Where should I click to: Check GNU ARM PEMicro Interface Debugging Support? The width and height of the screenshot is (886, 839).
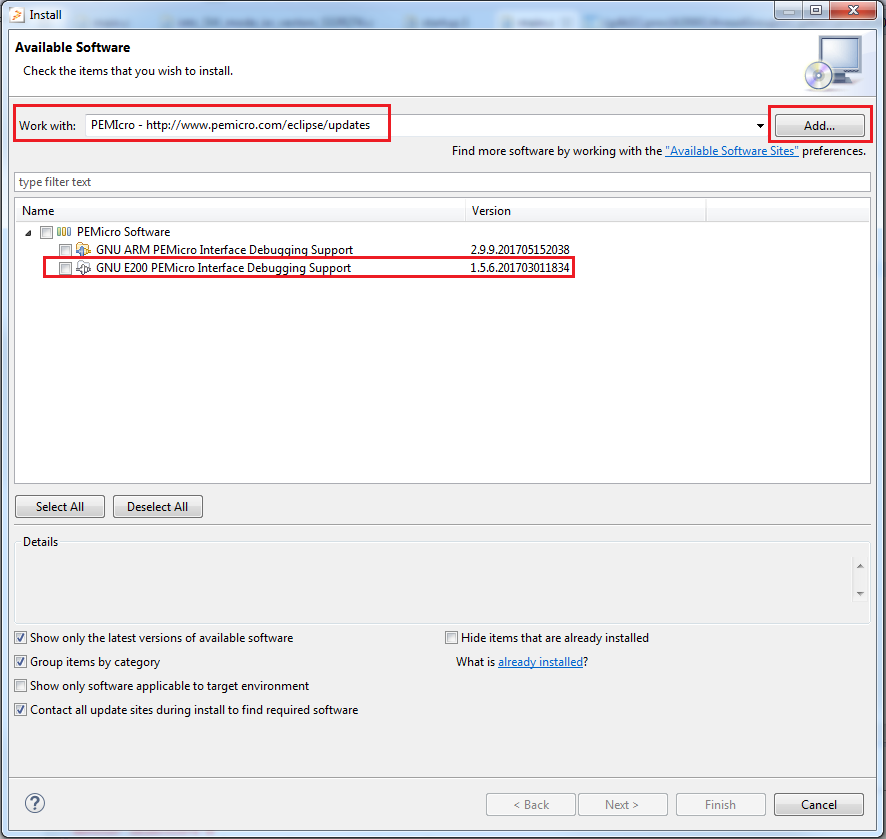[66, 250]
